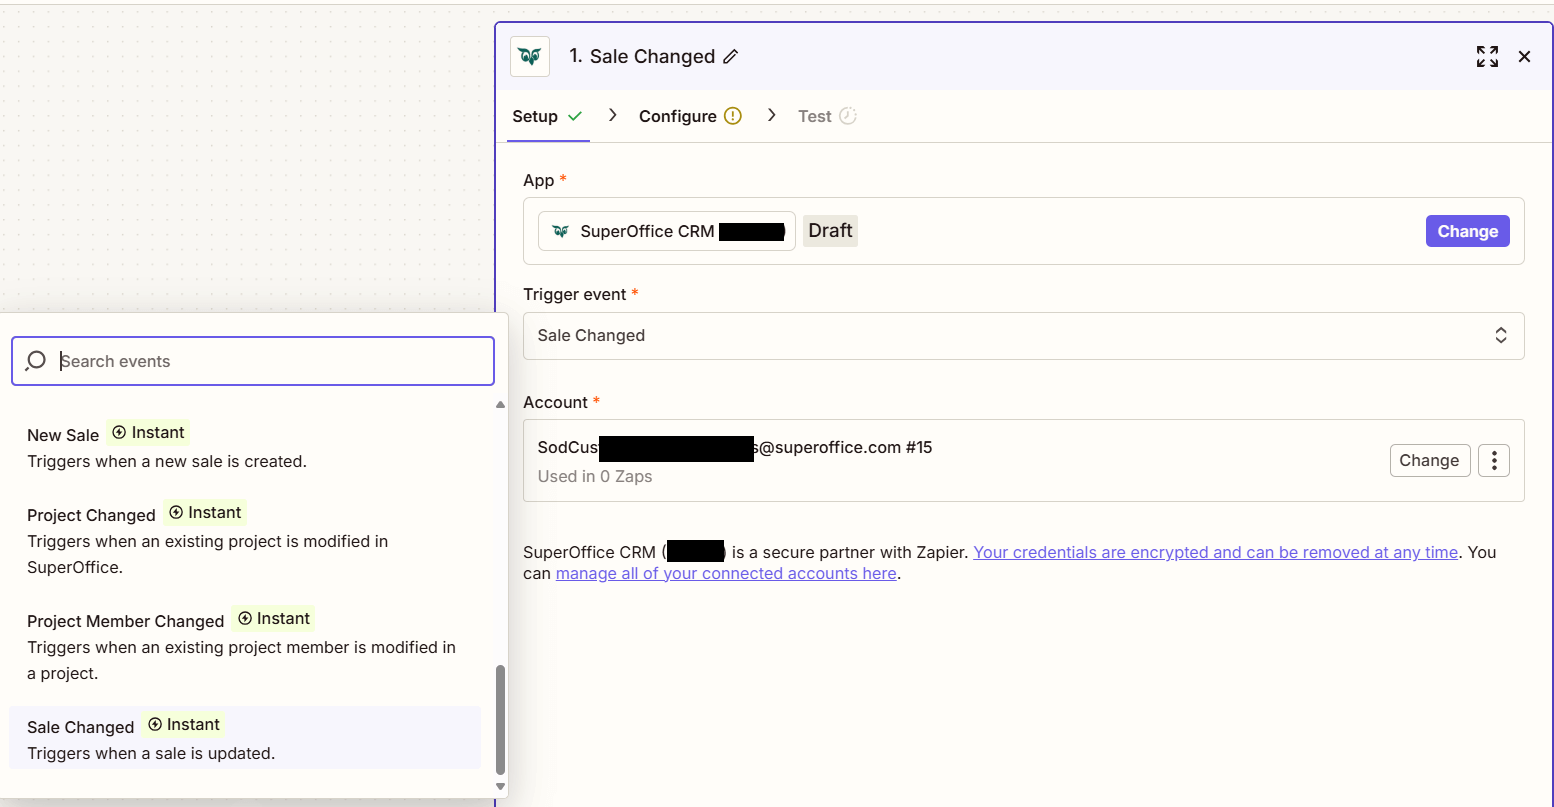Click the account email ending @superoffice.com #15
This screenshot has width=1554, height=807.
735,447
